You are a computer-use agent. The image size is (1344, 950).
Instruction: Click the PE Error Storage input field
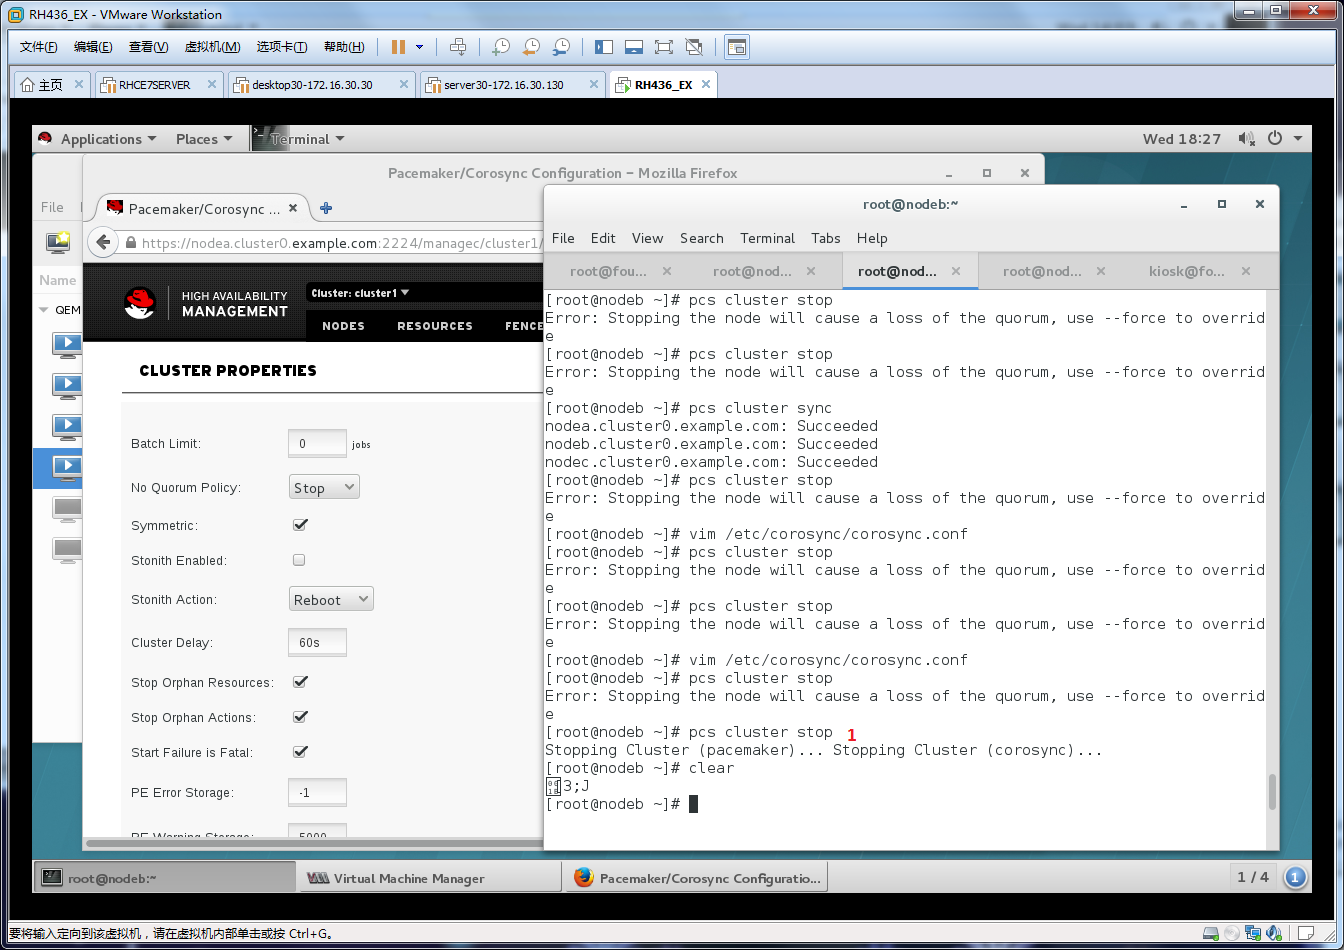point(317,792)
